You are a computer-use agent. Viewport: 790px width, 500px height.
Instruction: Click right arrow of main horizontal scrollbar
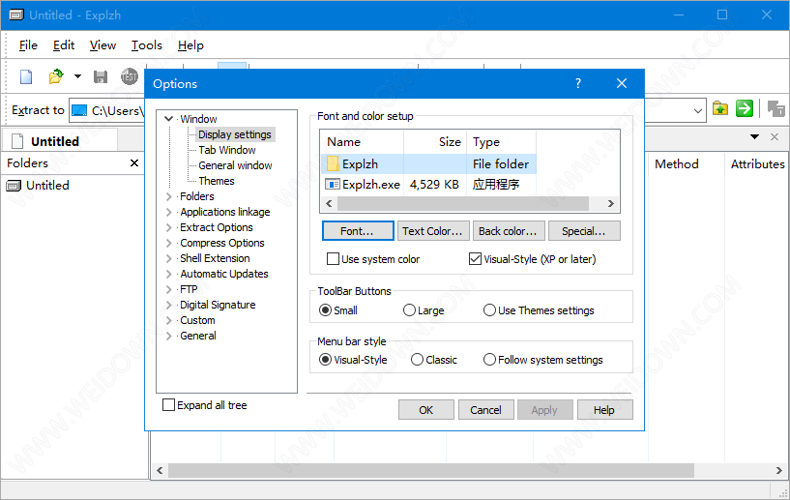tap(779, 470)
